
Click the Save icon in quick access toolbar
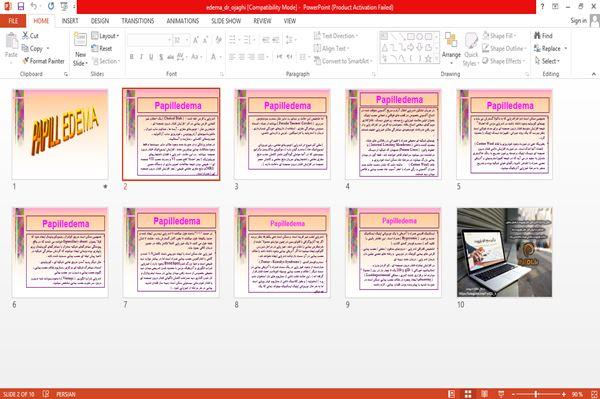coord(21,7)
